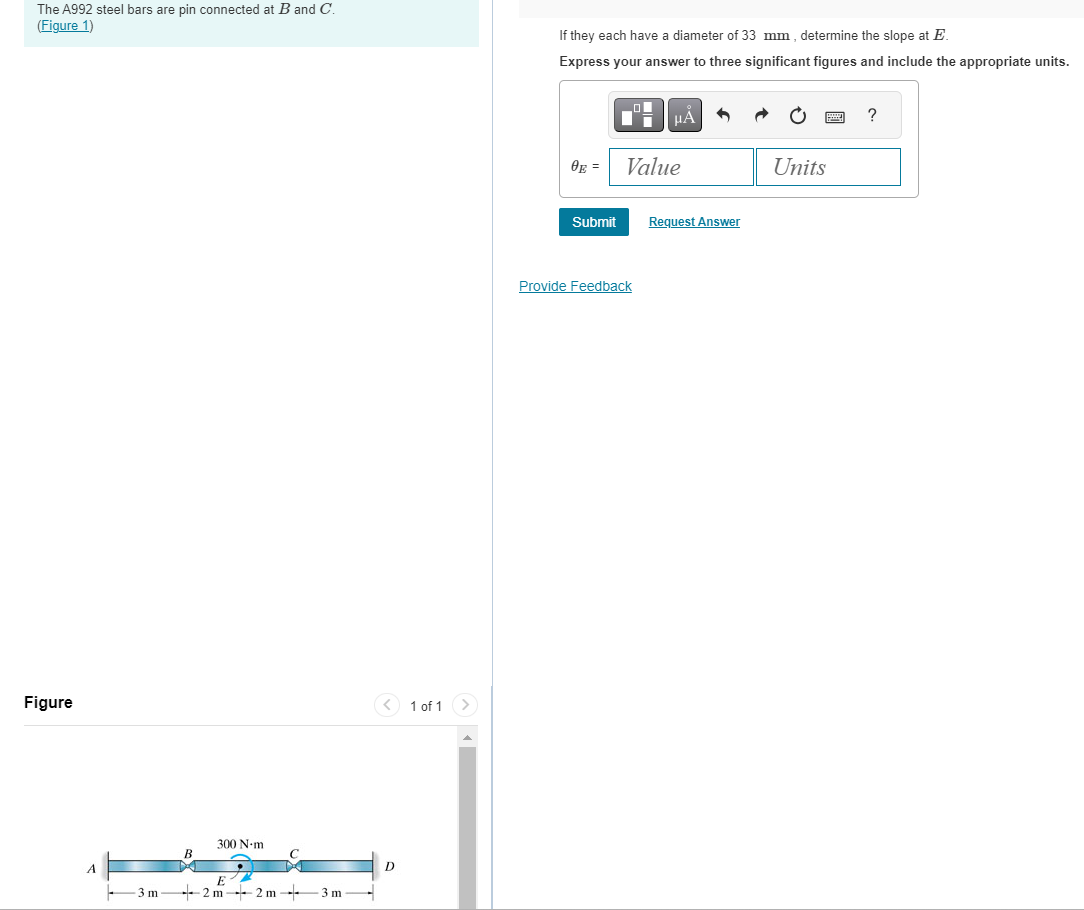
Task: Click the 'Express your answer' instruction text
Action: point(814,62)
